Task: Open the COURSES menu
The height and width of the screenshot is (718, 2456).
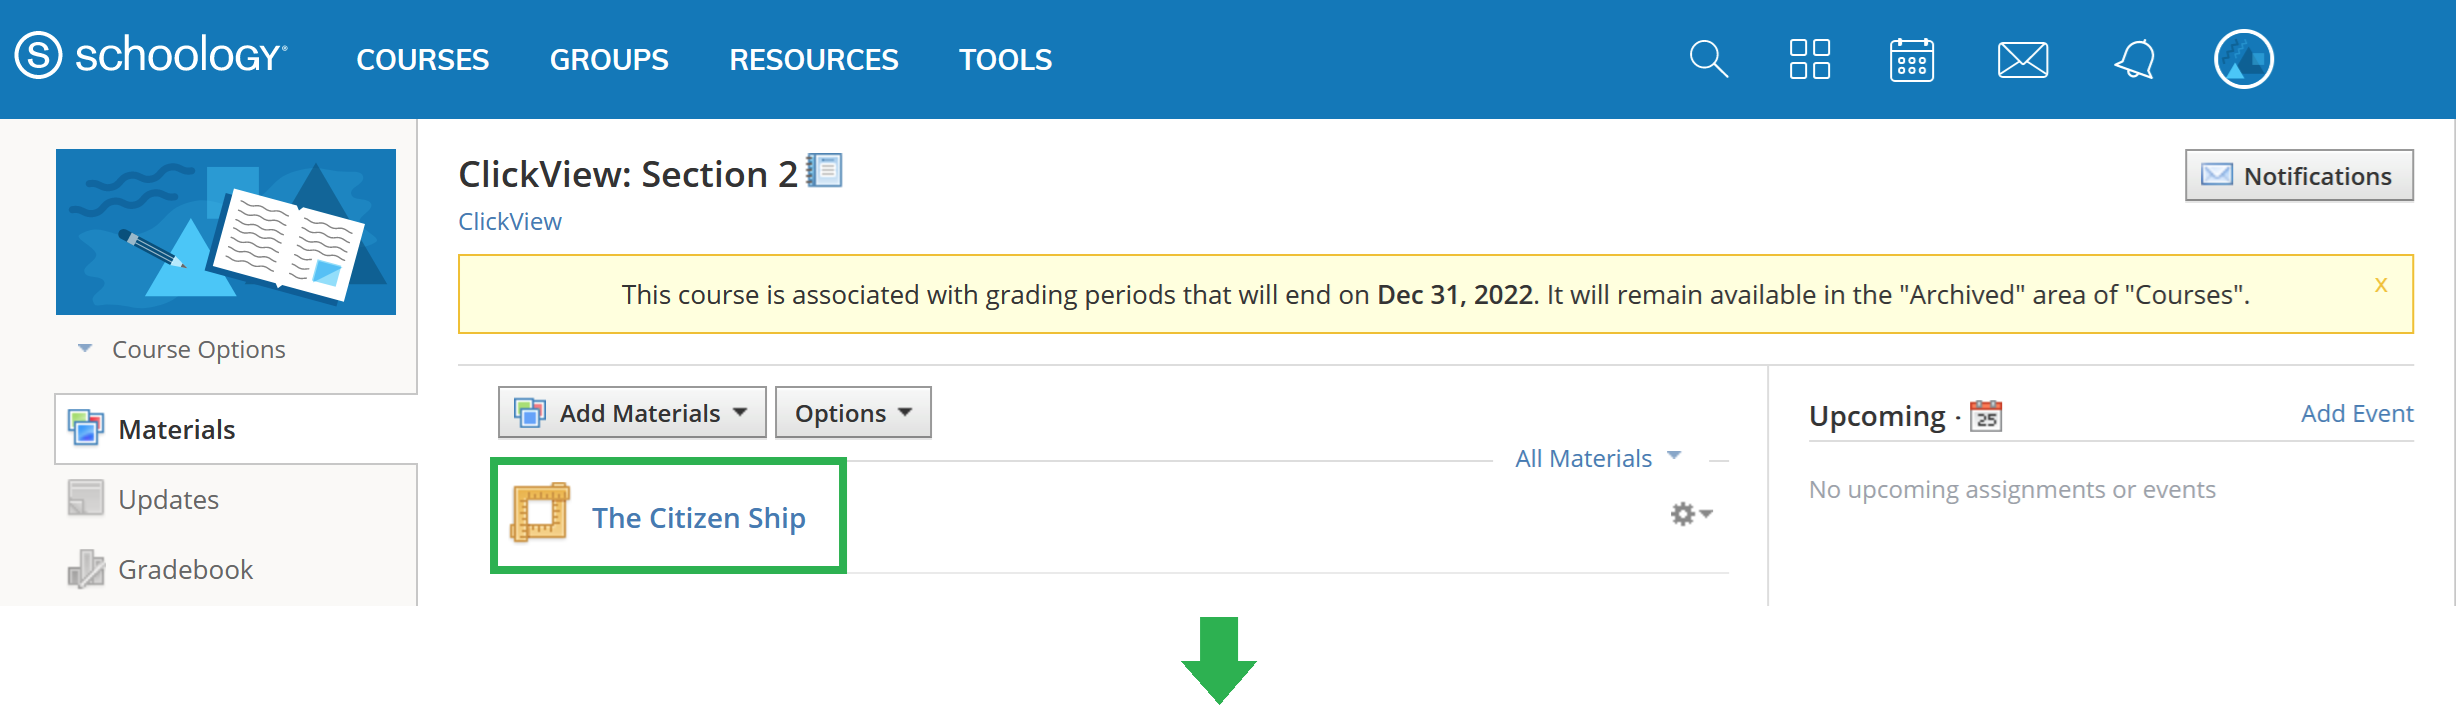Action: coord(422,59)
